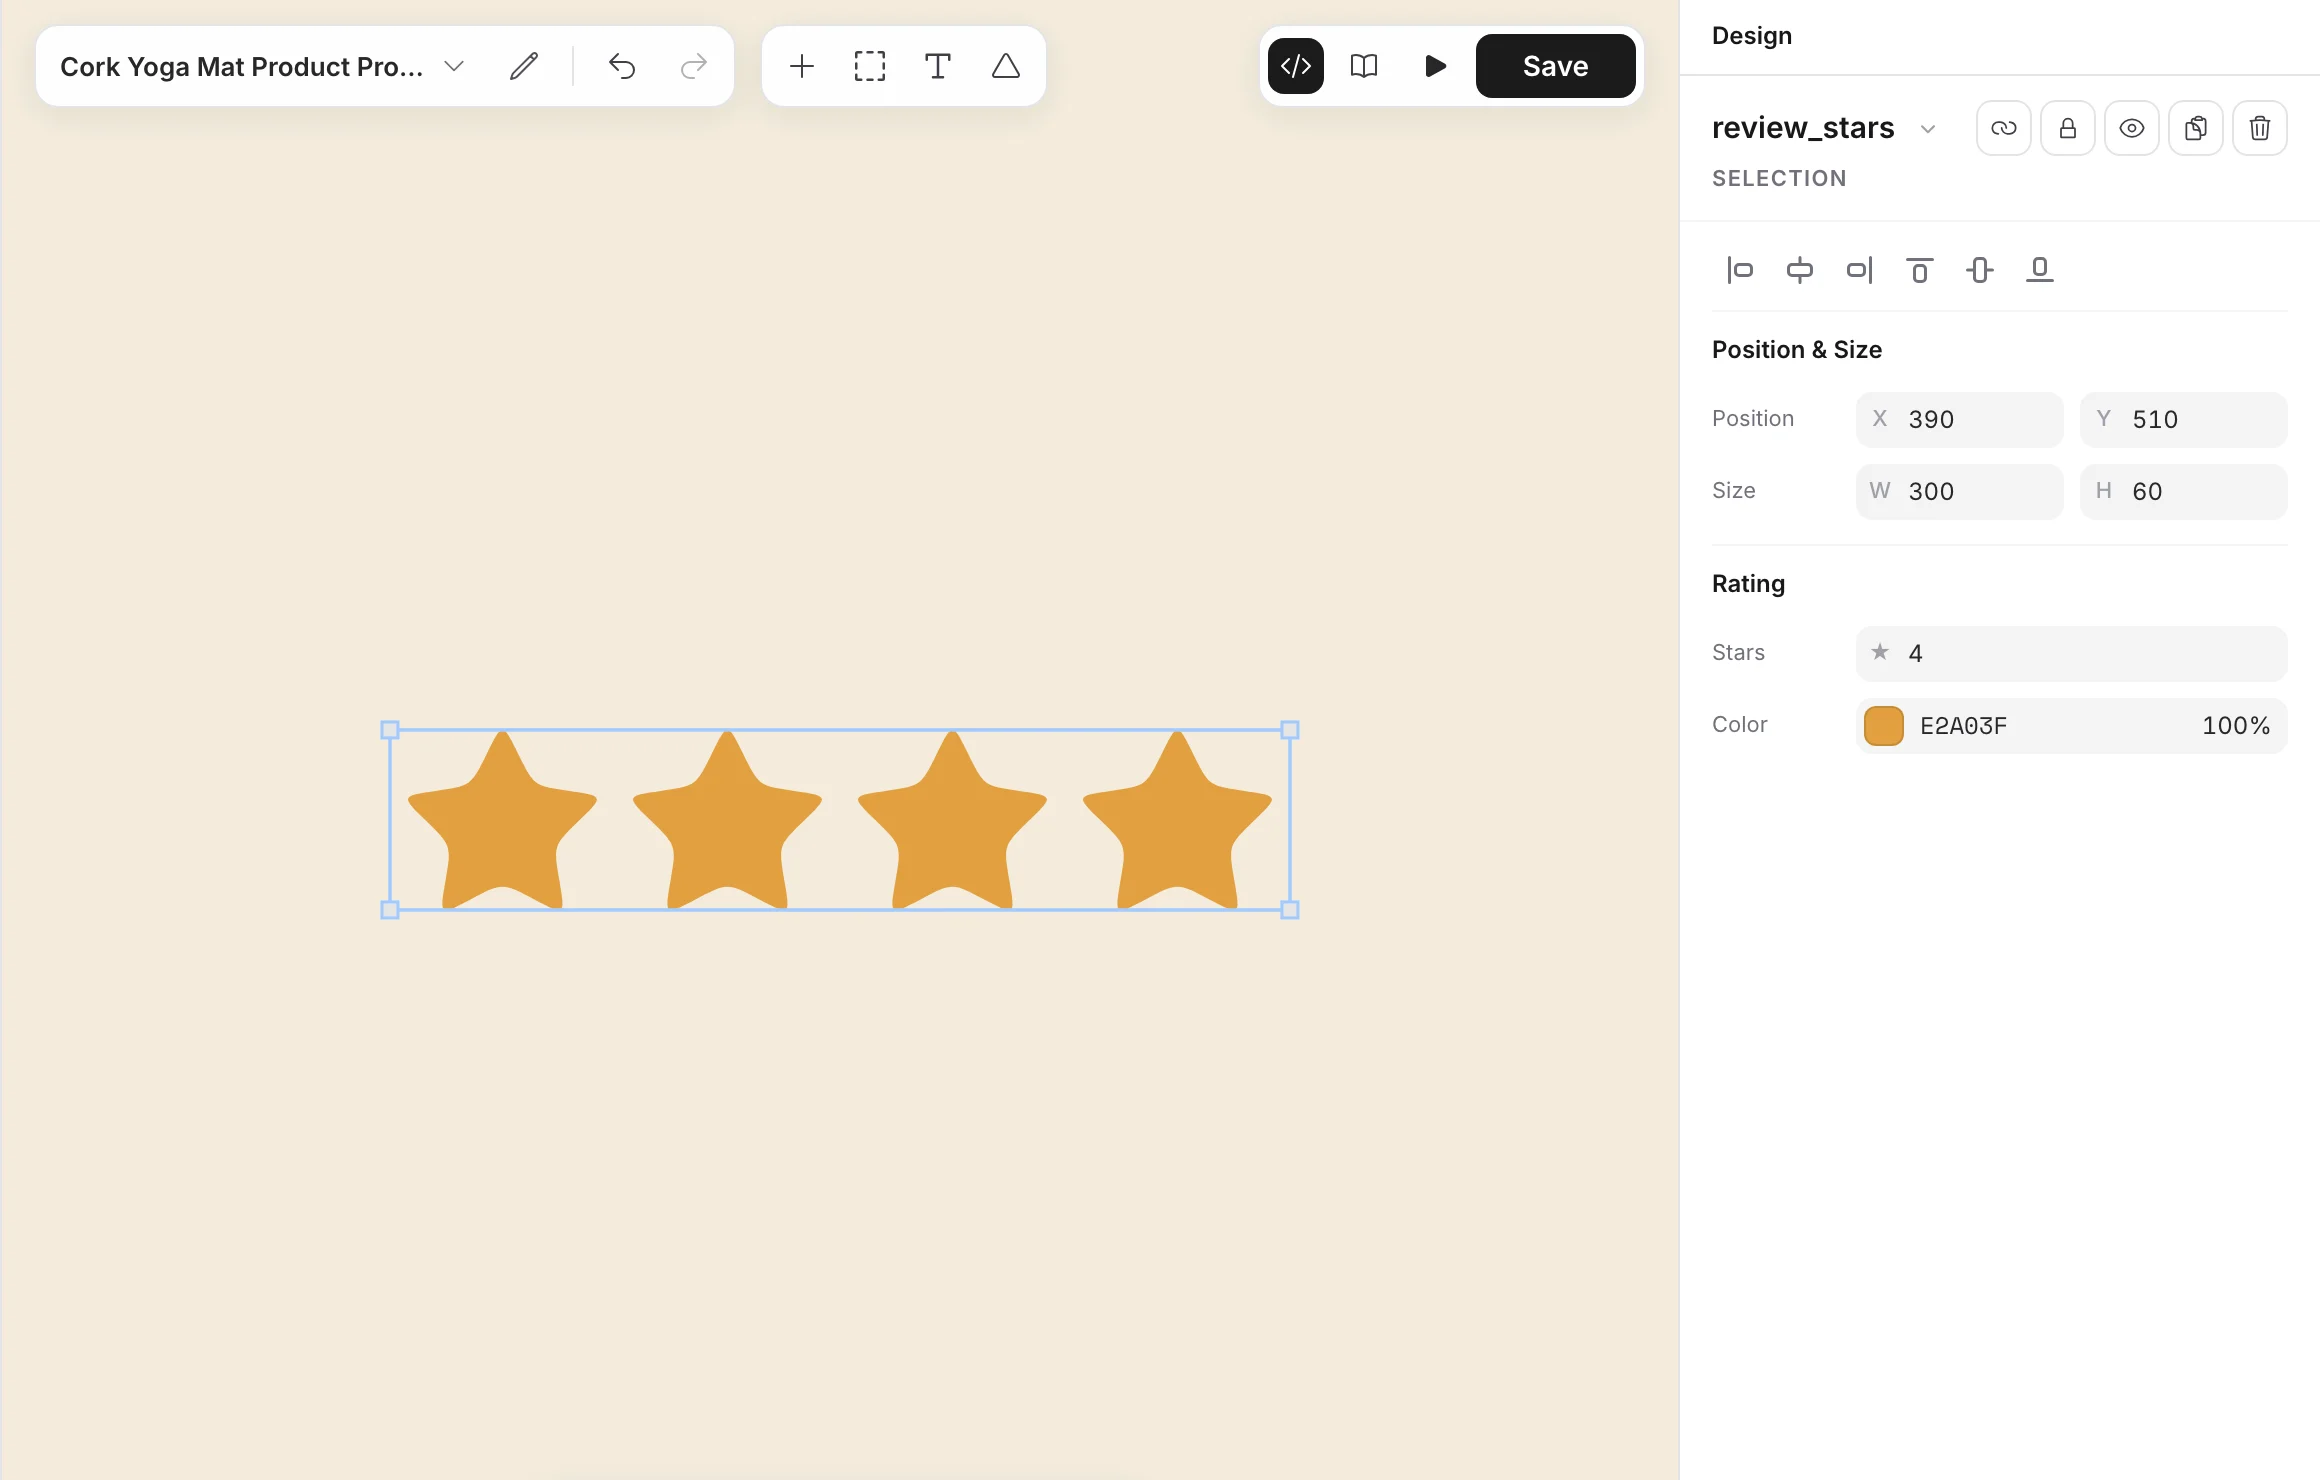Click the link icon for review_stars
2320x1480 pixels.
coord(2004,128)
